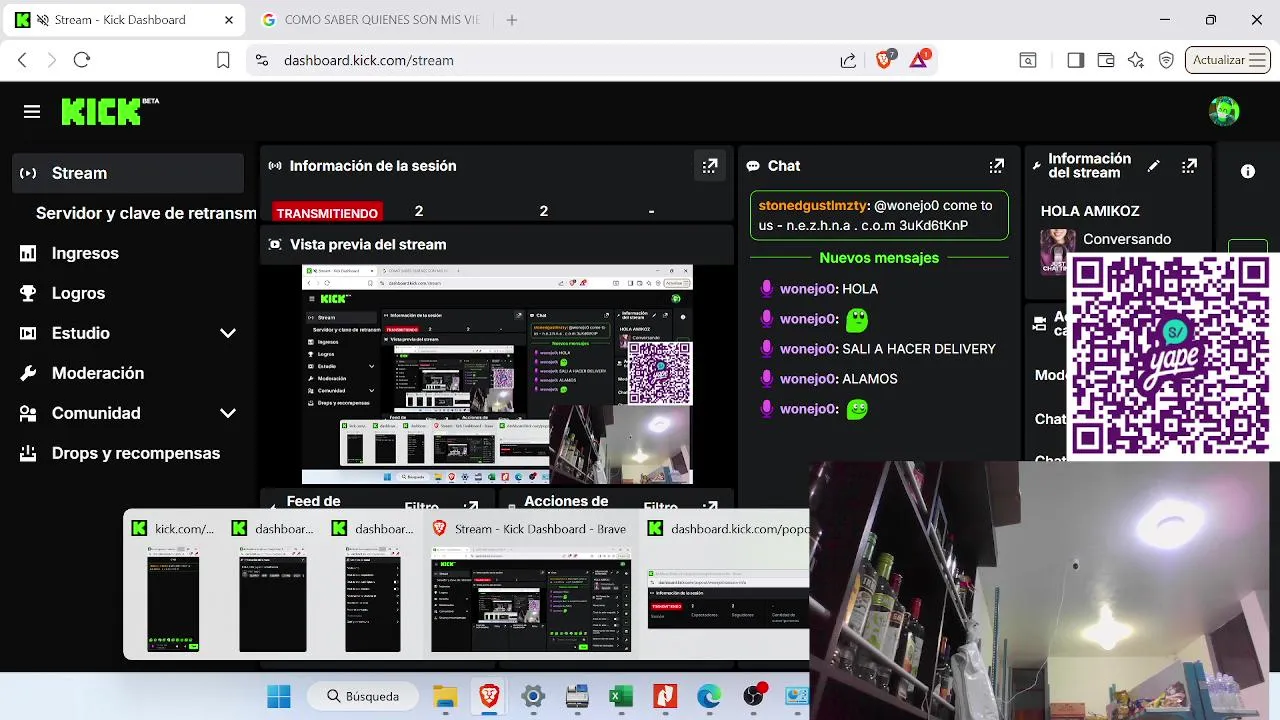This screenshot has width=1280, height=720.
Task: Open Brave Shields lion icon
Action: 884,60
